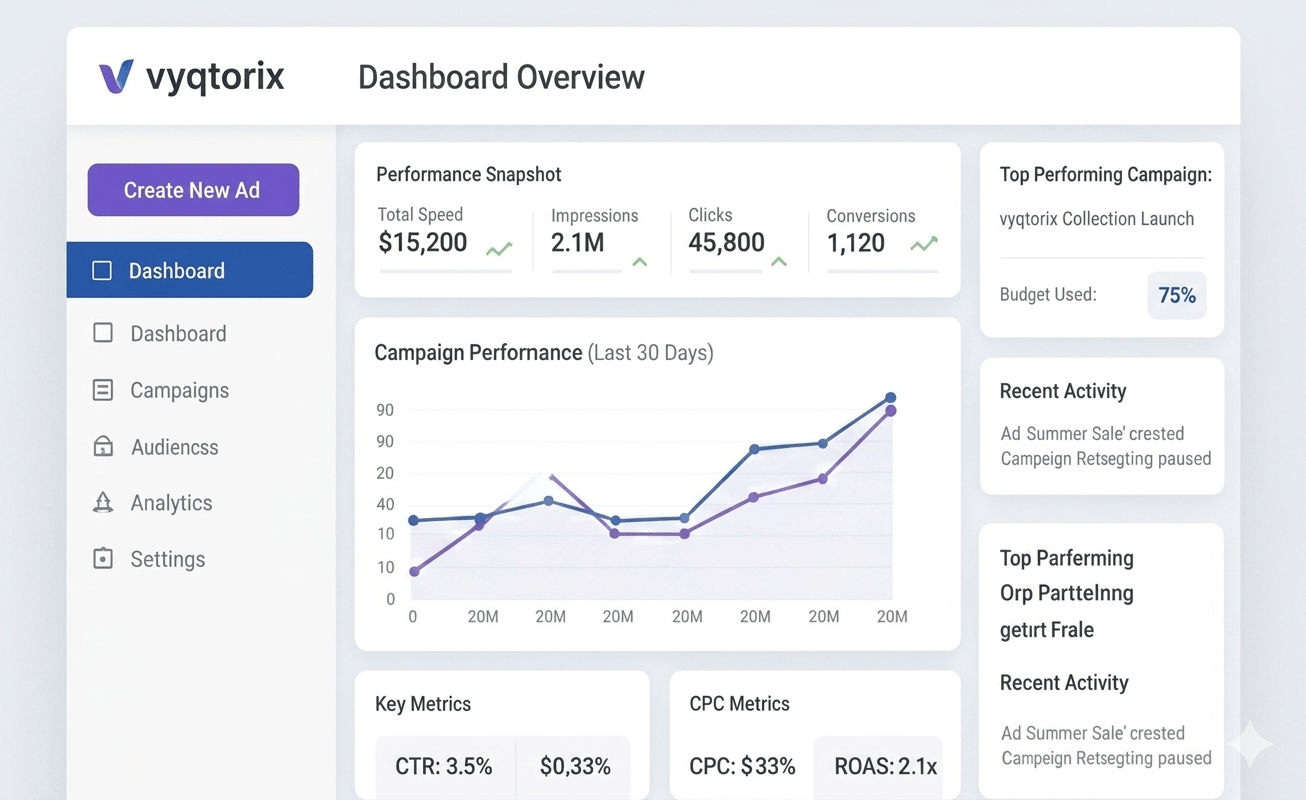This screenshot has width=1306, height=800.
Task: Click the Audiencss sidebar icon
Action: coord(103,447)
